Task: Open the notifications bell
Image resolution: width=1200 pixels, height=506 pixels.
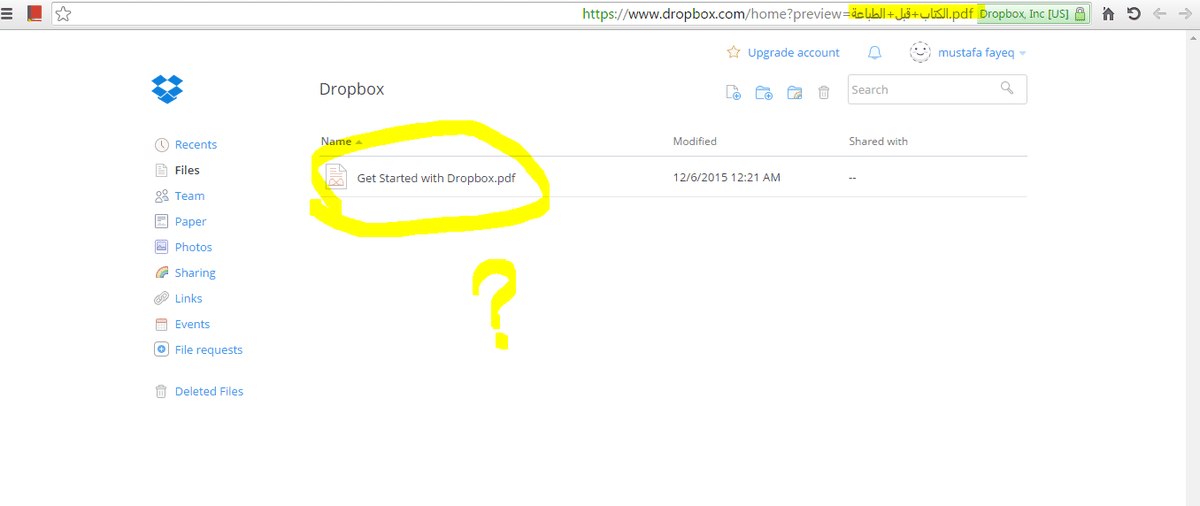Action: pos(875,53)
